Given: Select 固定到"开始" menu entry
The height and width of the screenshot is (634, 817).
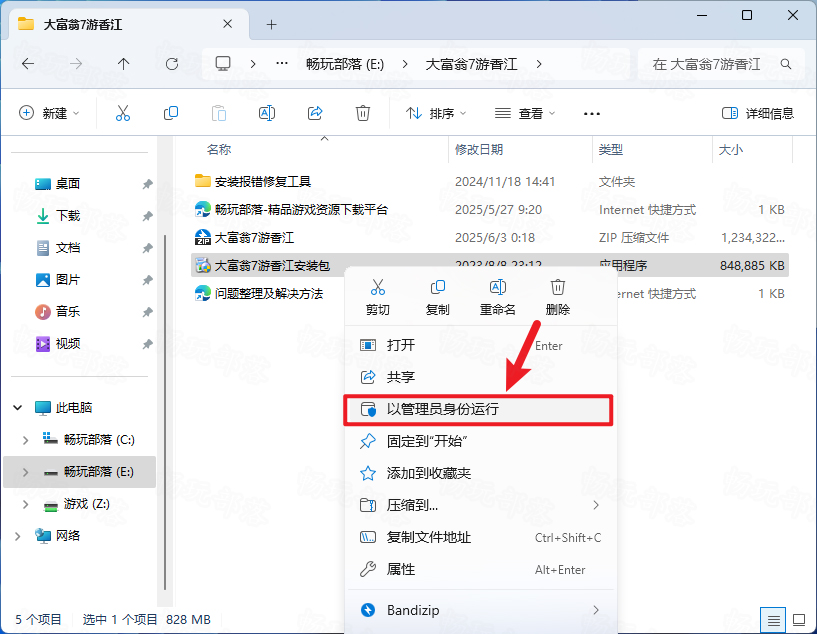Looking at the screenshot, I should point(480,441).
